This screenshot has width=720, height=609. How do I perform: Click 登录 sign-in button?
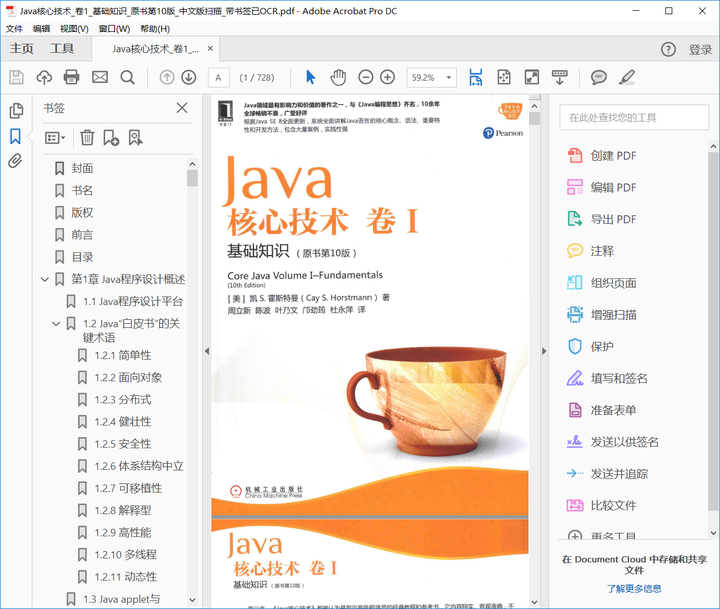pyautogui.click(x=700, y=50)
